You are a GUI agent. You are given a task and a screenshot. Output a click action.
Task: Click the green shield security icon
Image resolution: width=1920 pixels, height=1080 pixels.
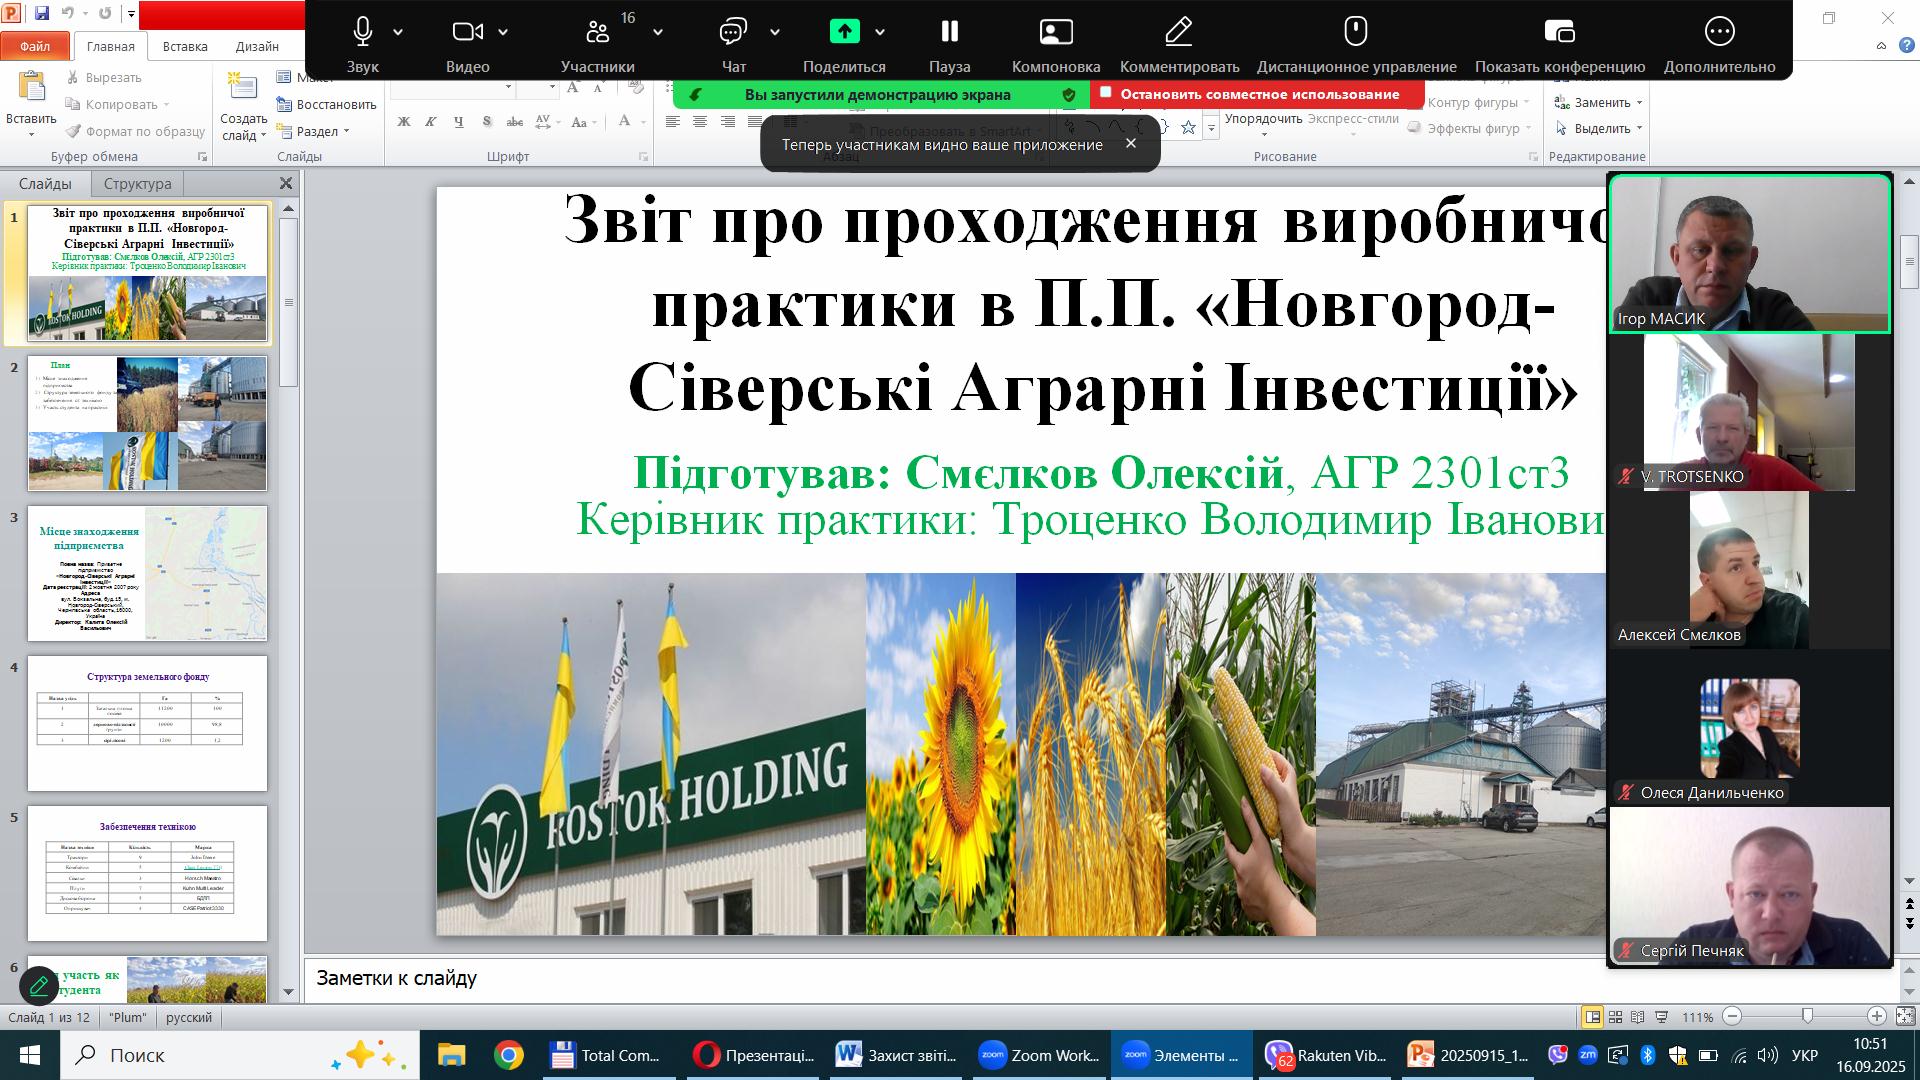1069,95
